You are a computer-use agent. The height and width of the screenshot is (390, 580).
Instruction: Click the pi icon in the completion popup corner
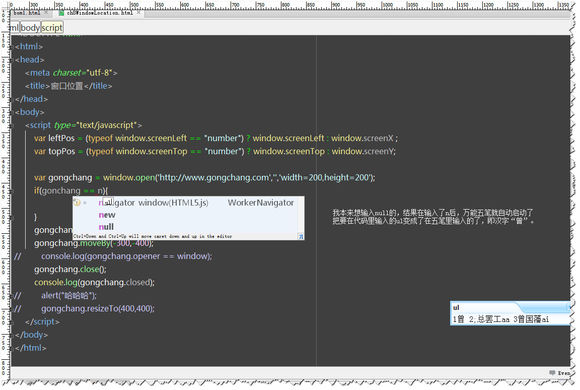[300, 236]
